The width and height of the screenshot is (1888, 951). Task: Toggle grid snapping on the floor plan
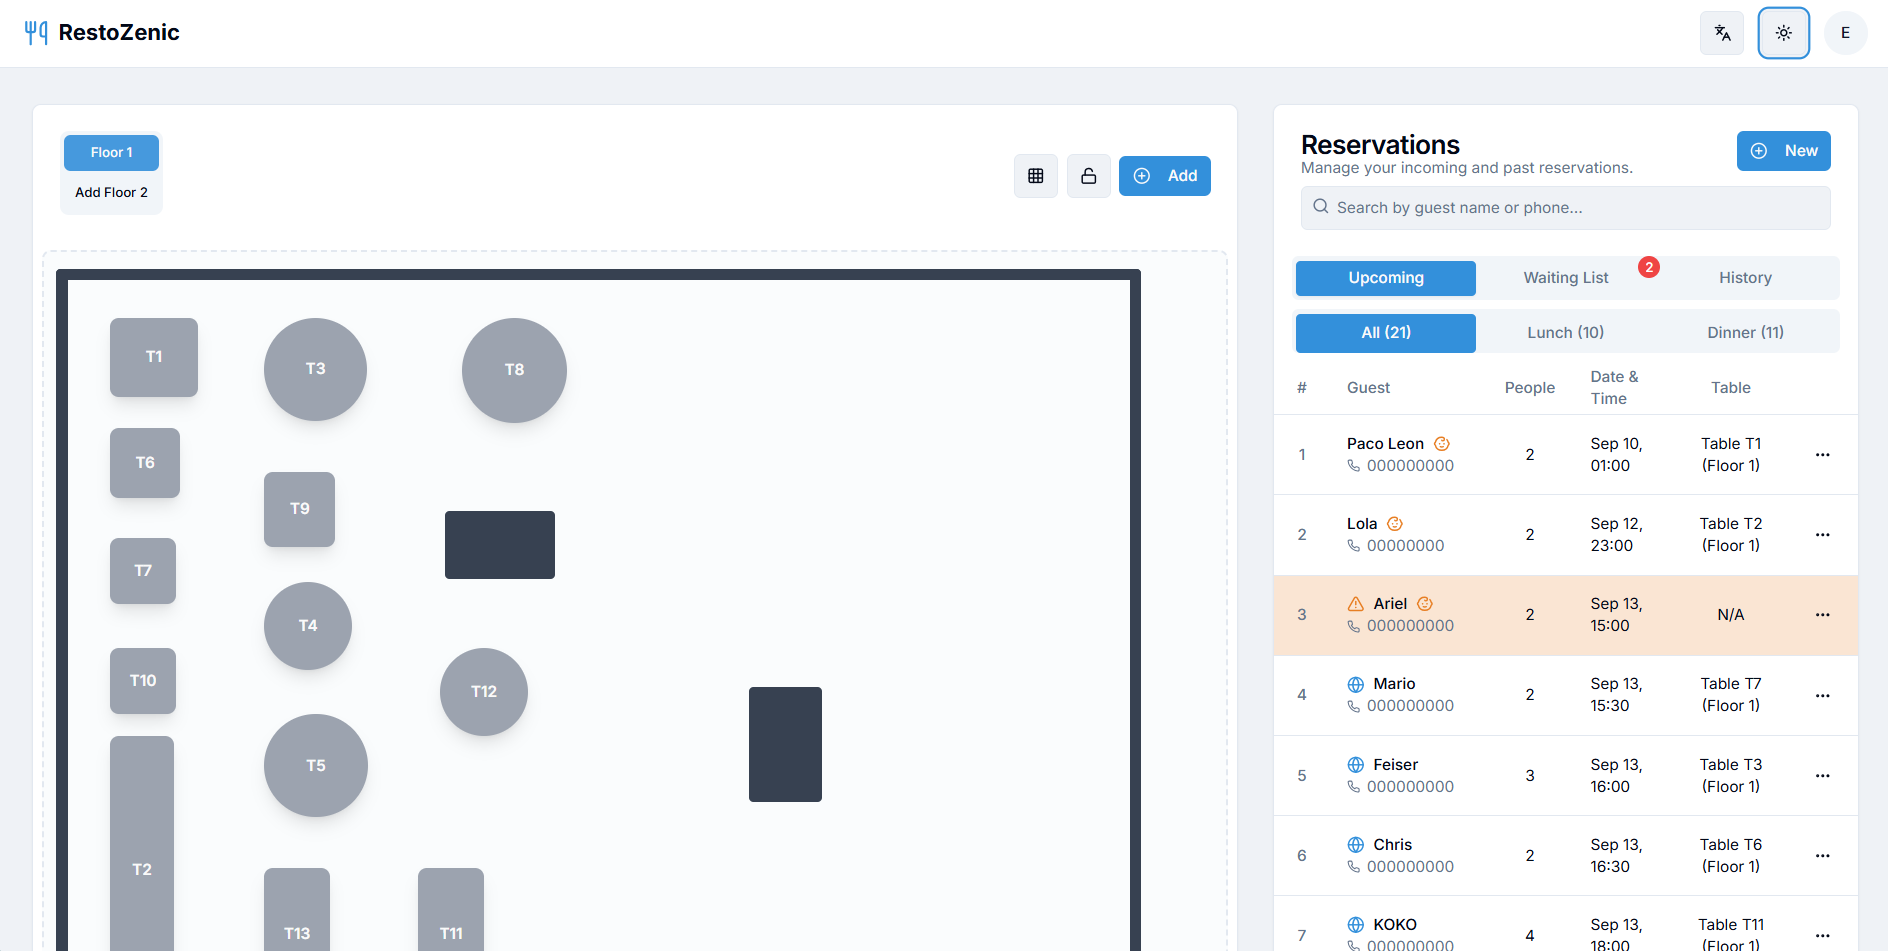1036,176
